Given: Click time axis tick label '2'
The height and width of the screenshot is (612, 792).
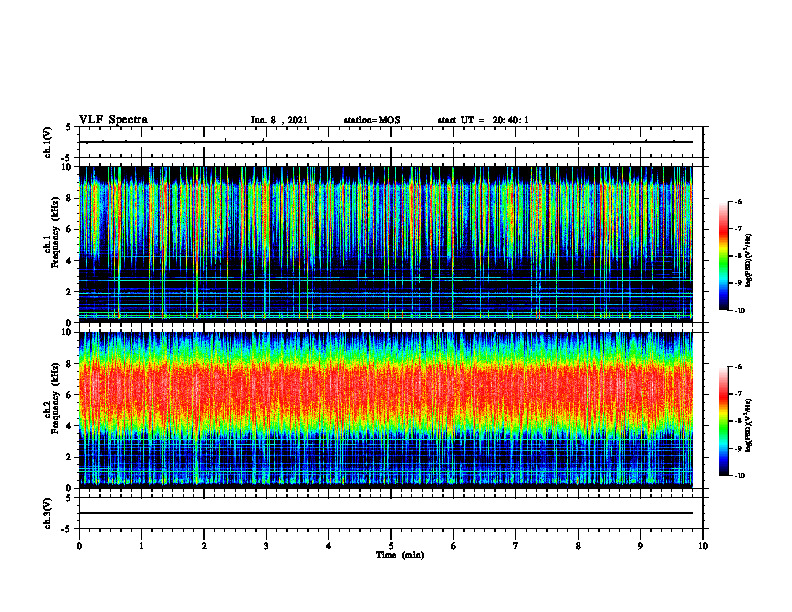Looking at the screenshot, I should (x=204, y=546).
